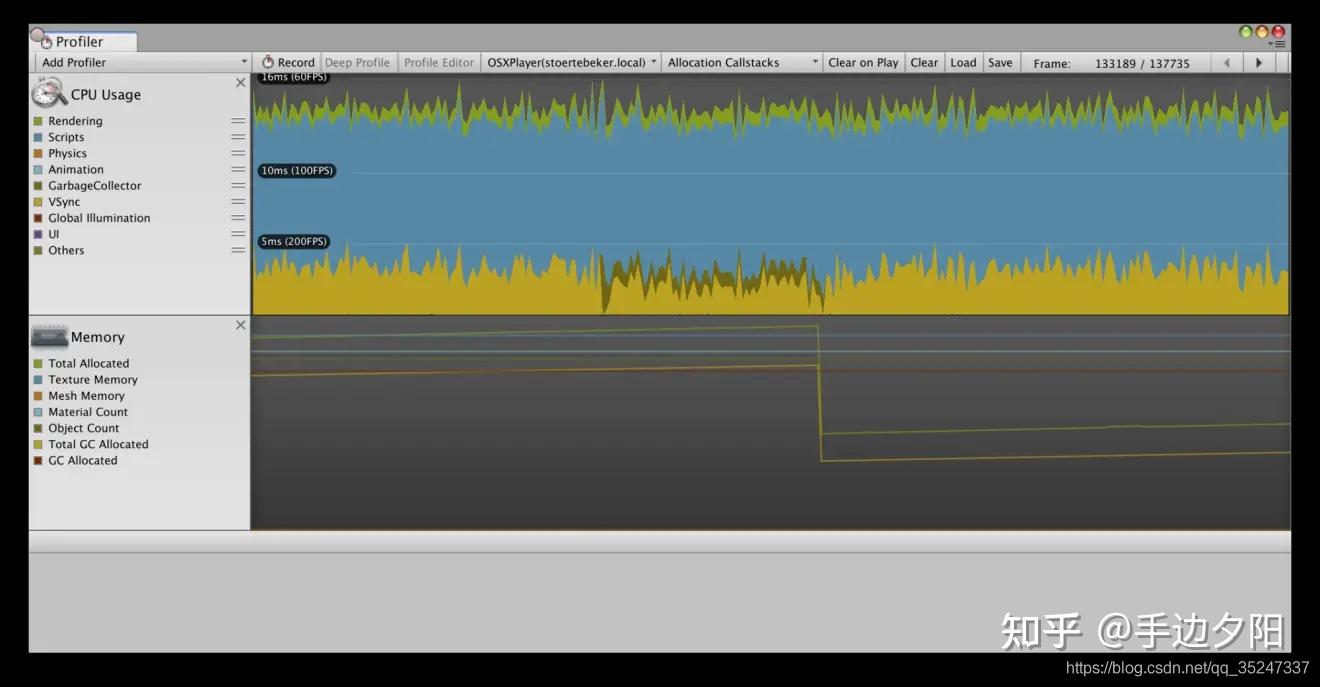Go to previous frame arrow
Image resolution: width=1320 pixels, height=687 pixels.
[x=1227, y=62]
